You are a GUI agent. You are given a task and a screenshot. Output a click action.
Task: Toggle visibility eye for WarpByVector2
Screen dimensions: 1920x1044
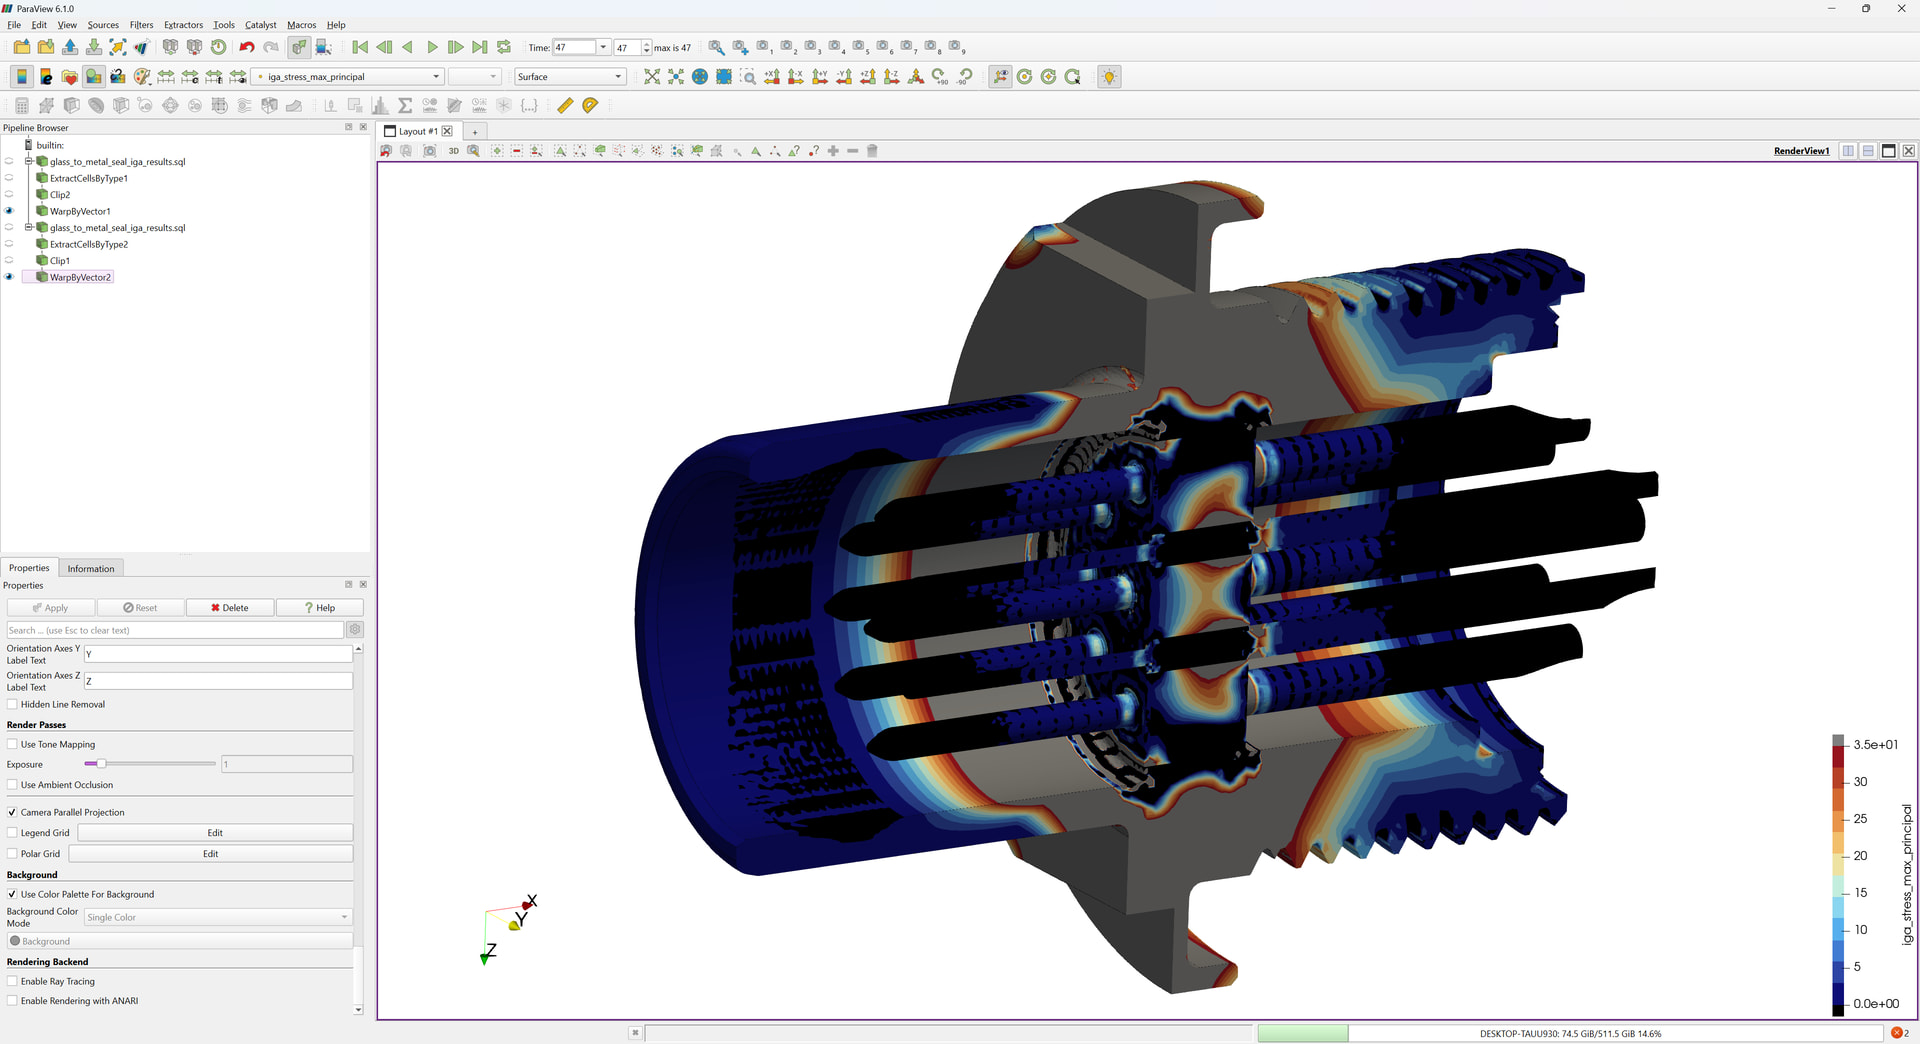[x=10, y=277]
